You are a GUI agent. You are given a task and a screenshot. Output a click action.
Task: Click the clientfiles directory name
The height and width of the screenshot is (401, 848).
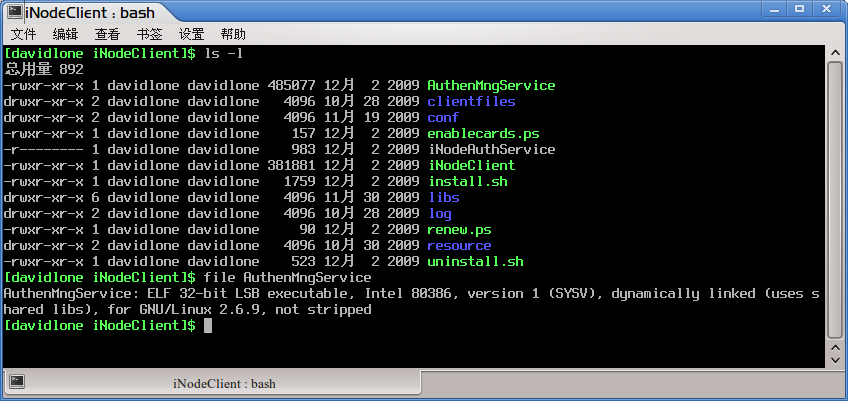tap(471, 101)
